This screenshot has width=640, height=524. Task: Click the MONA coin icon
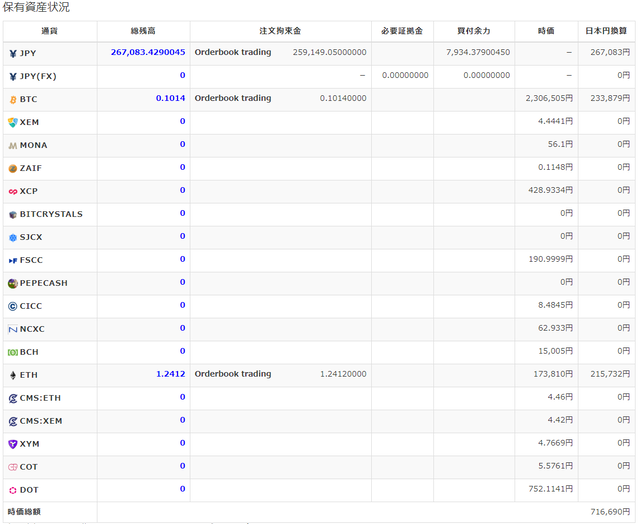point(13,145)
